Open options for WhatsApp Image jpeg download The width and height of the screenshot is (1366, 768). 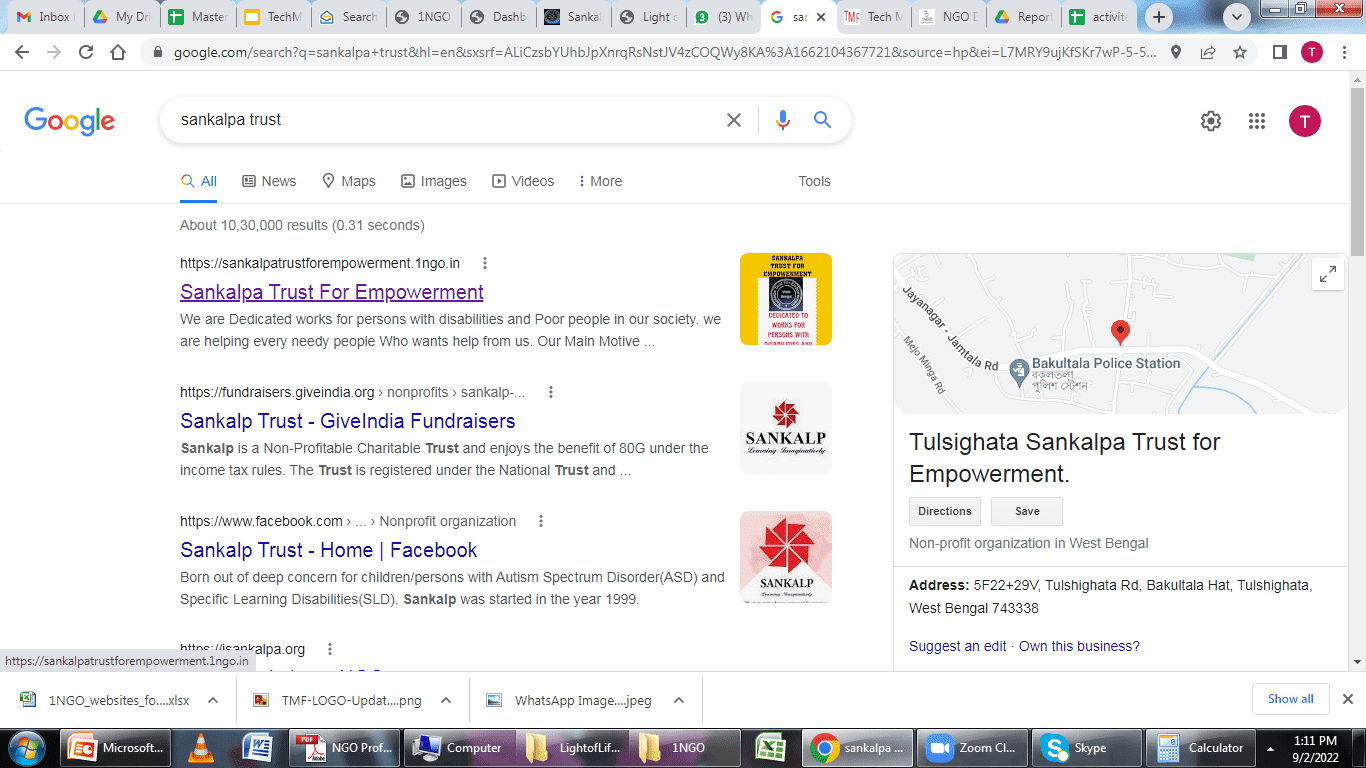coord(678,700)
